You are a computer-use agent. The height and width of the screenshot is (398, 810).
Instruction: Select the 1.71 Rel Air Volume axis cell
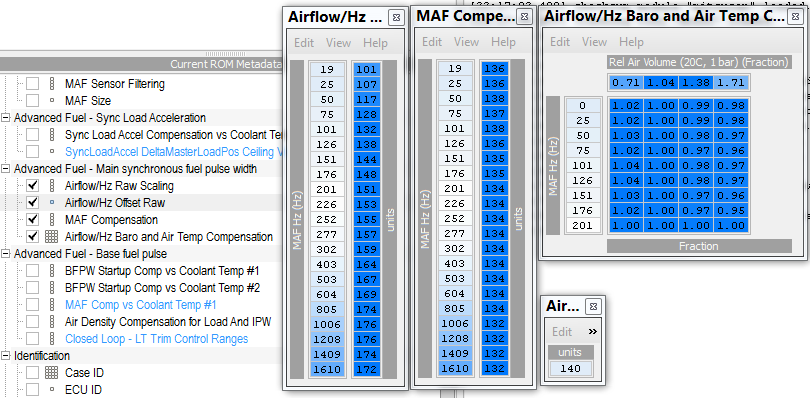[731, 83]
